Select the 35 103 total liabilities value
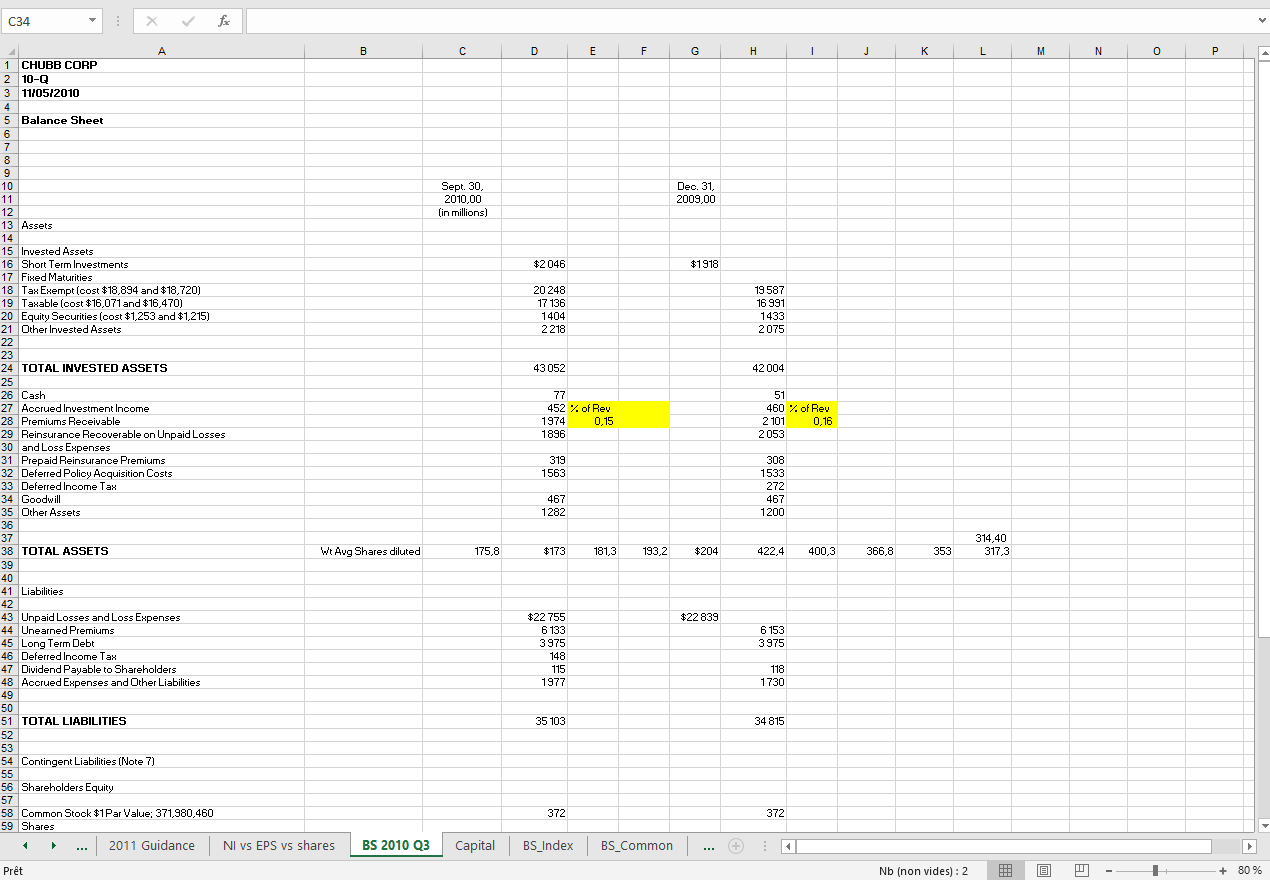 coord(535,721)
